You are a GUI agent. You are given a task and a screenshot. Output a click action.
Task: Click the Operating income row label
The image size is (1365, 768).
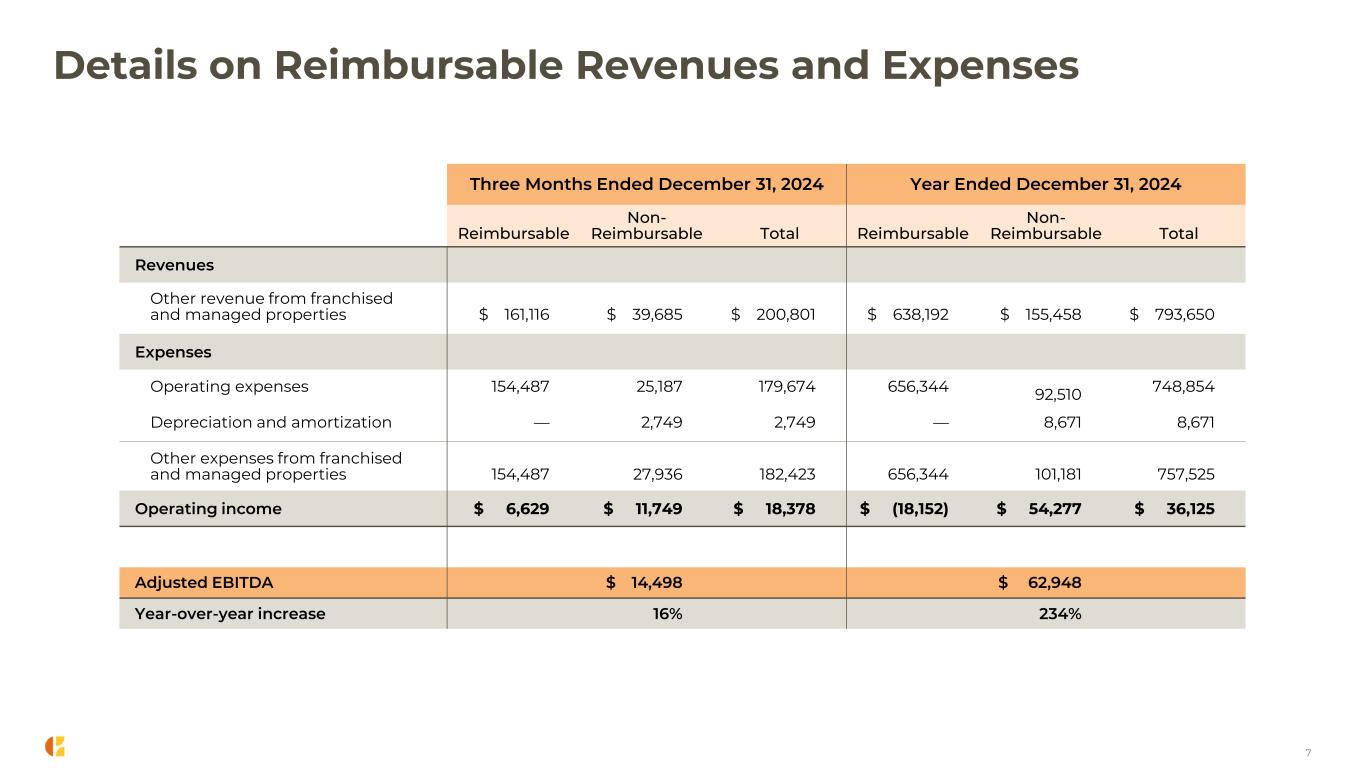(x=208, y=509)
